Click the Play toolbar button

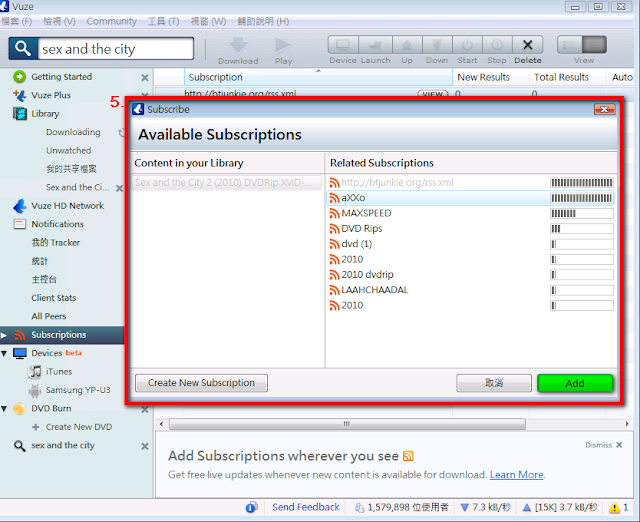pyautogui.click(x=283, y=45)
